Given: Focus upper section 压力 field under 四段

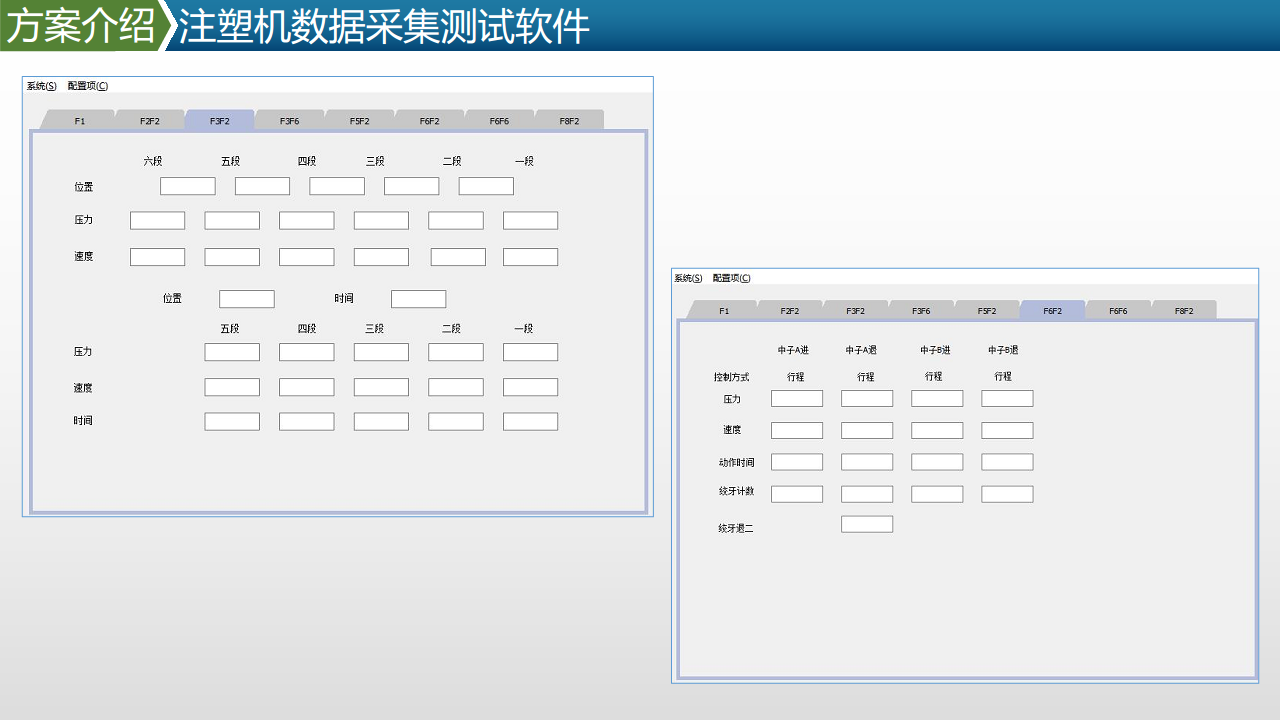Looking at the screenshot, I should [x=307, y=221].
